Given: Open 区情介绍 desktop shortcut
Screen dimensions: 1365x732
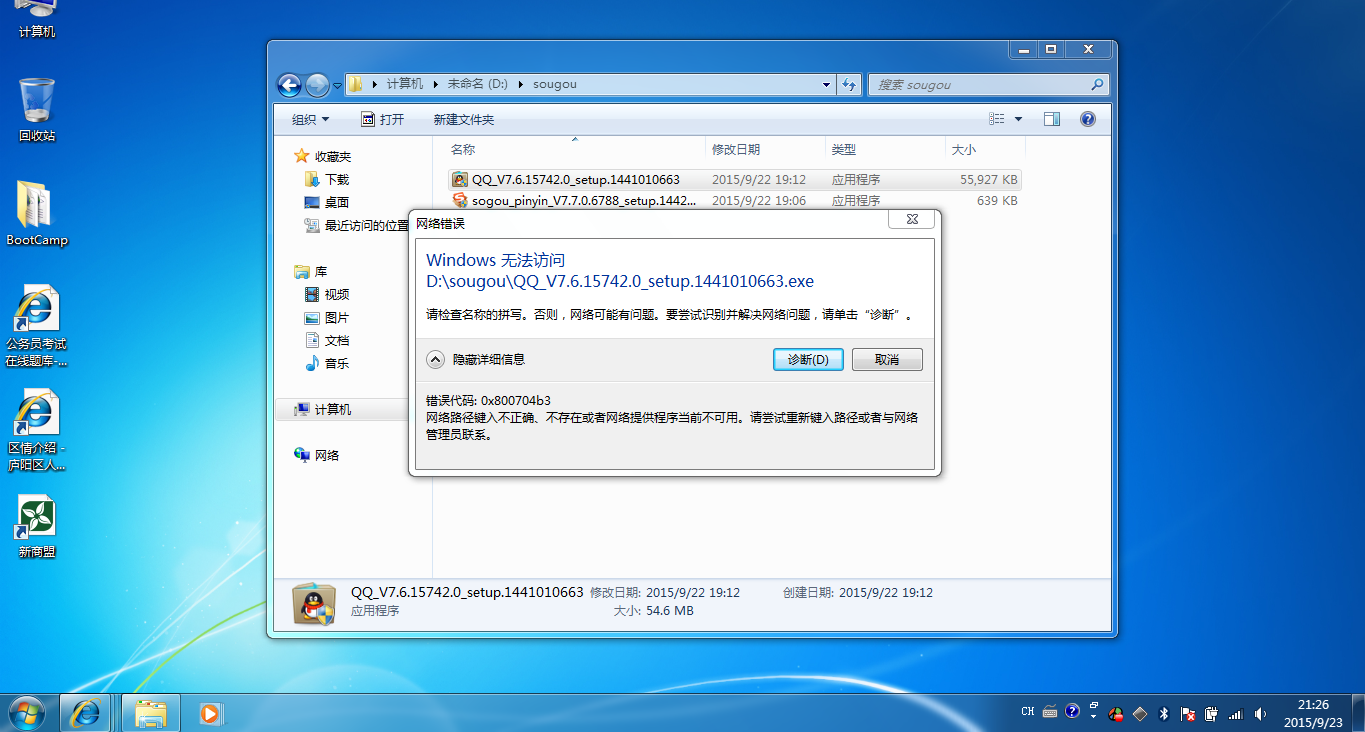Looking at the screenshot, I should 37,431.
